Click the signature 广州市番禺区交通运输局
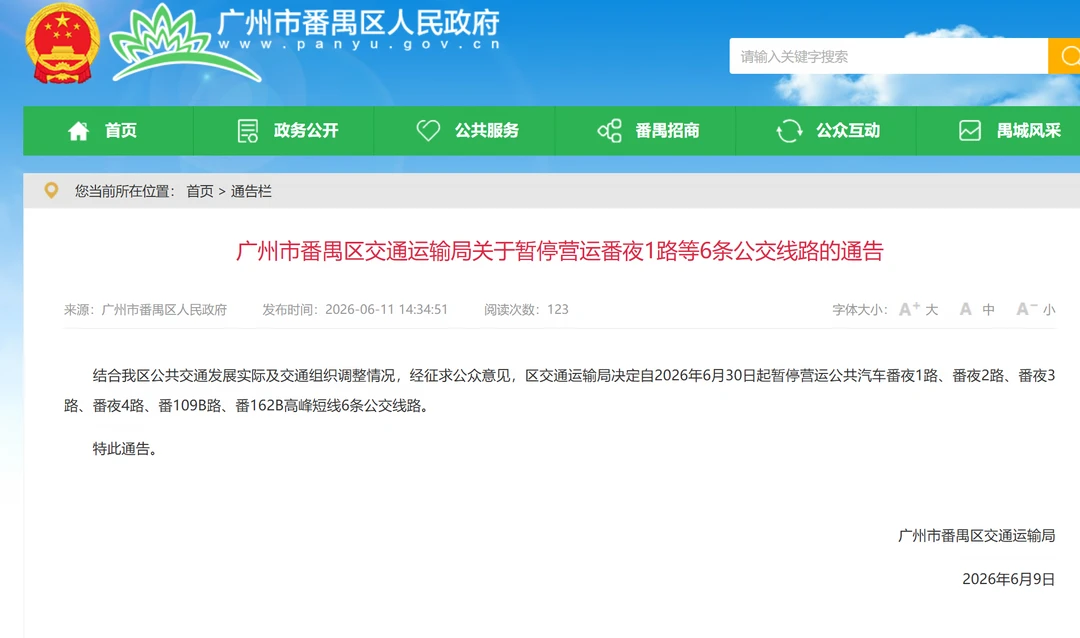Image resolution: width=1080 pixels, height=638 pixels. (976, 535)
